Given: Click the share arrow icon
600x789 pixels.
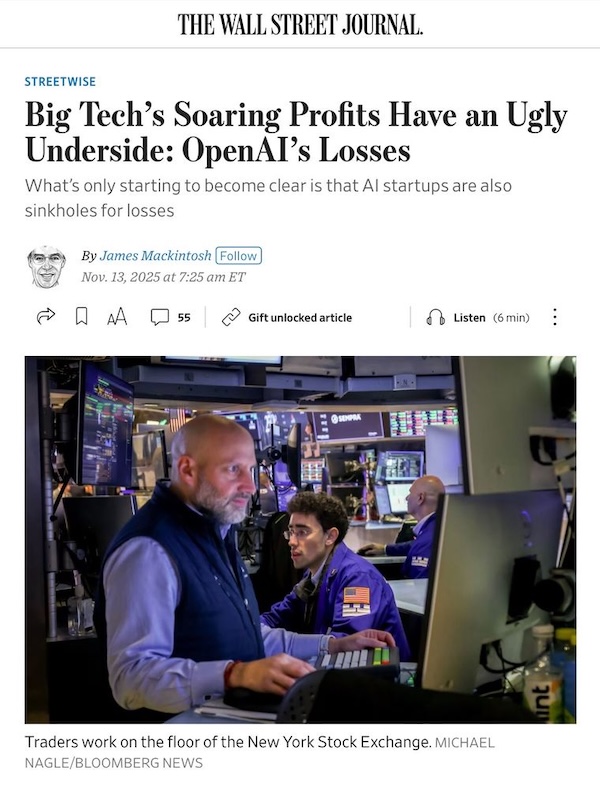Looking at the screenshot, I should pyautogui.click(x=45, y=317).
